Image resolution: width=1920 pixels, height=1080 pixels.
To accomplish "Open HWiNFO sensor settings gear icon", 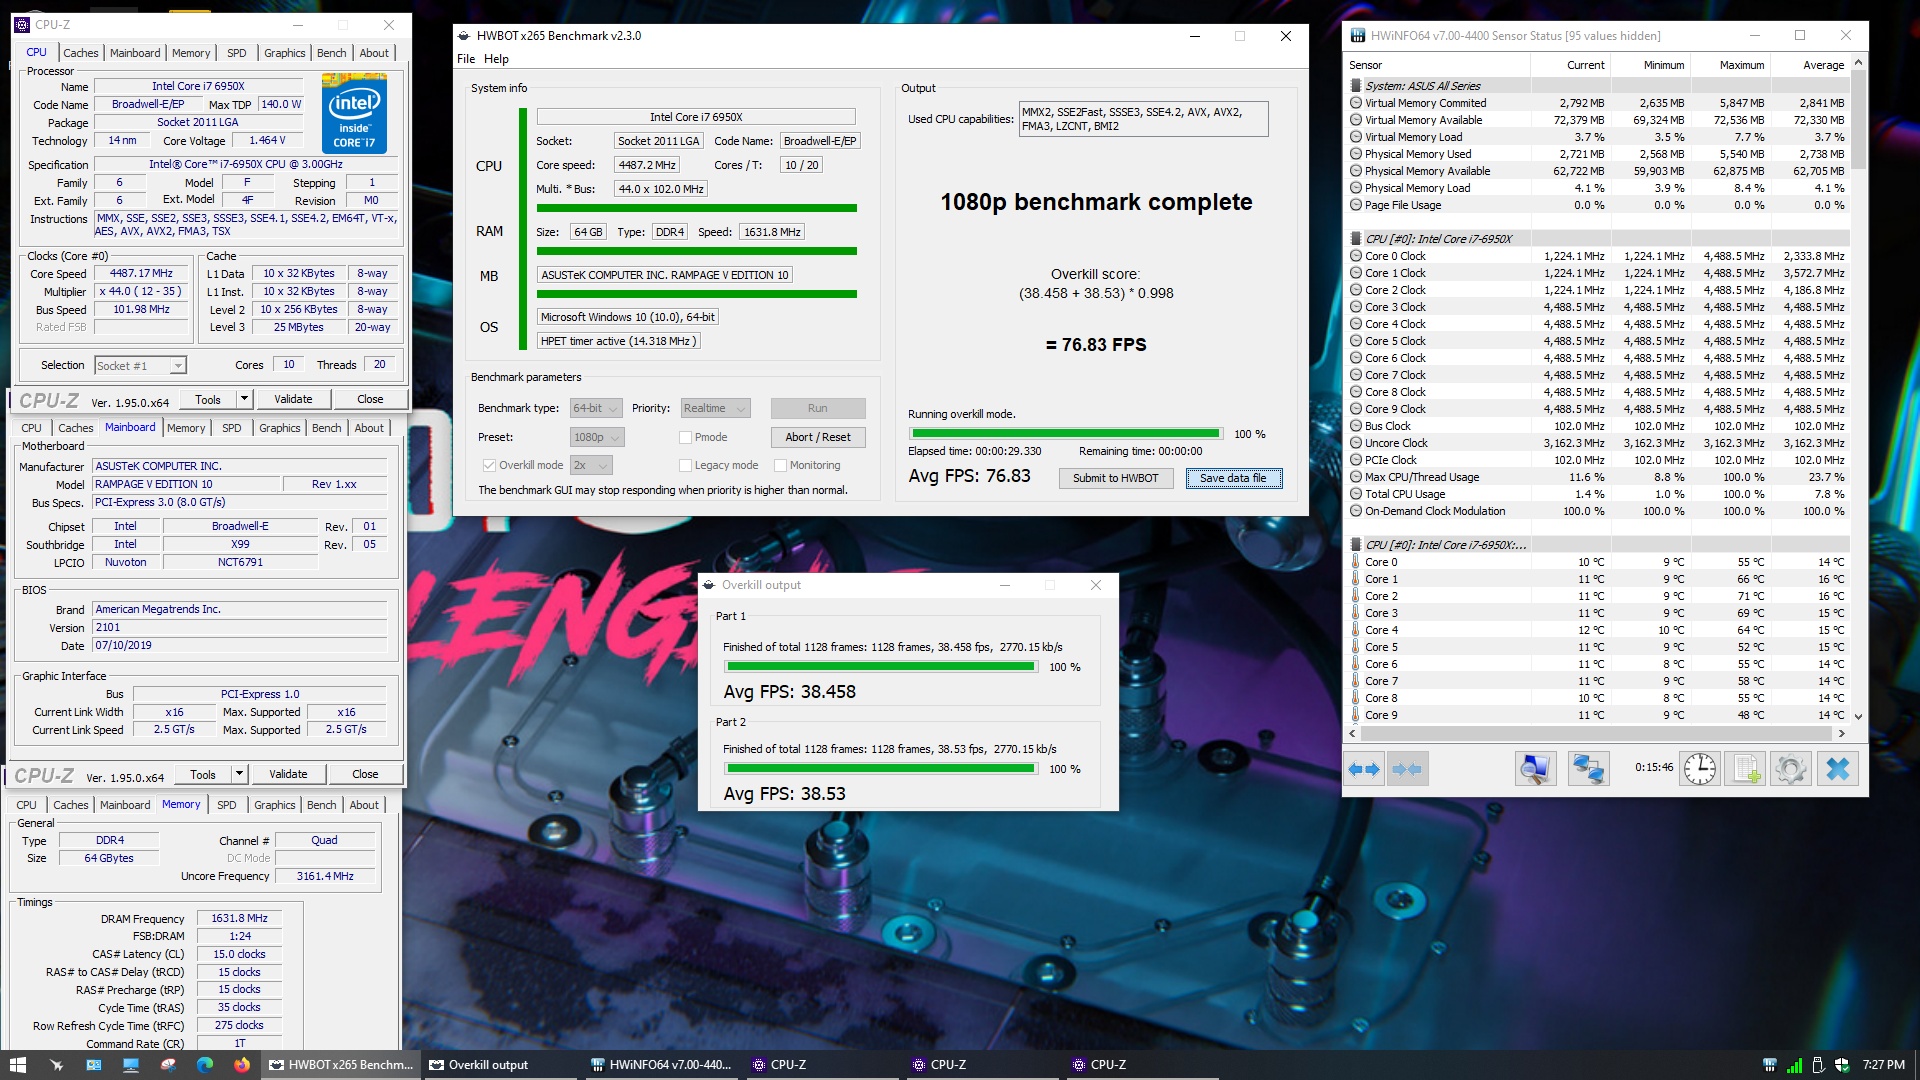I will click(1790, 769).
